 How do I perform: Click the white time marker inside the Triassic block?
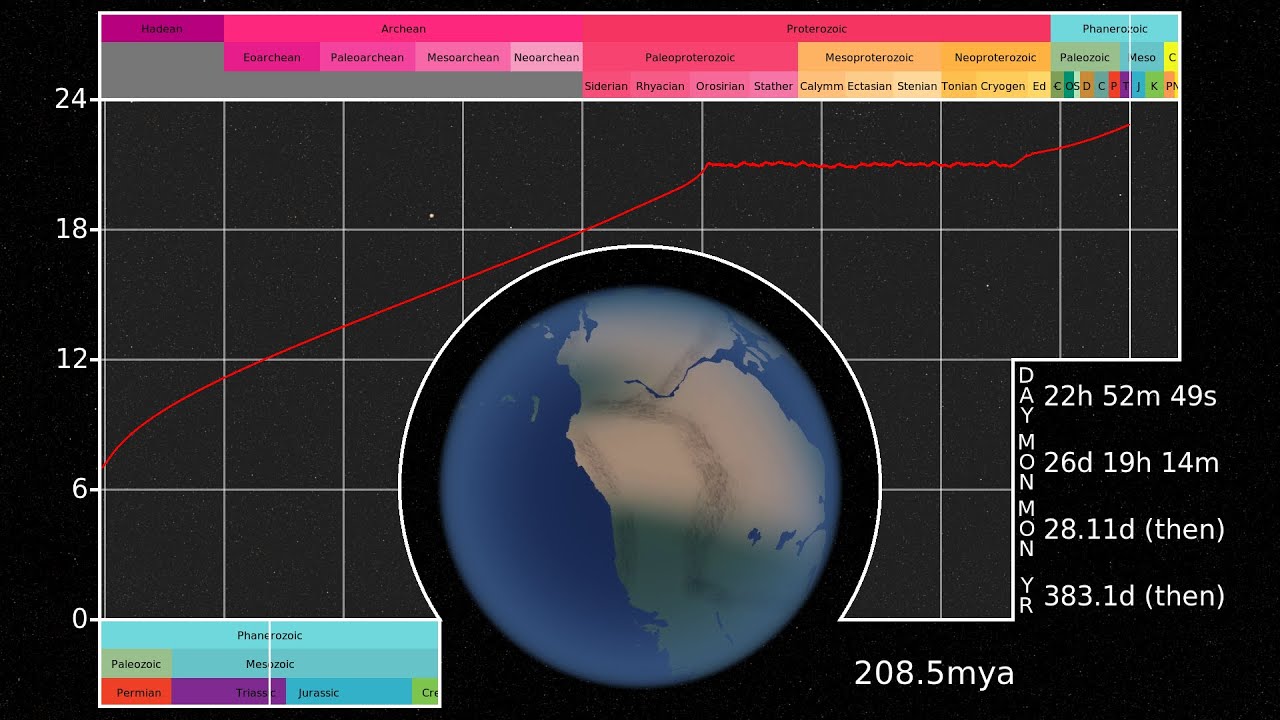(x=270, y=692)
